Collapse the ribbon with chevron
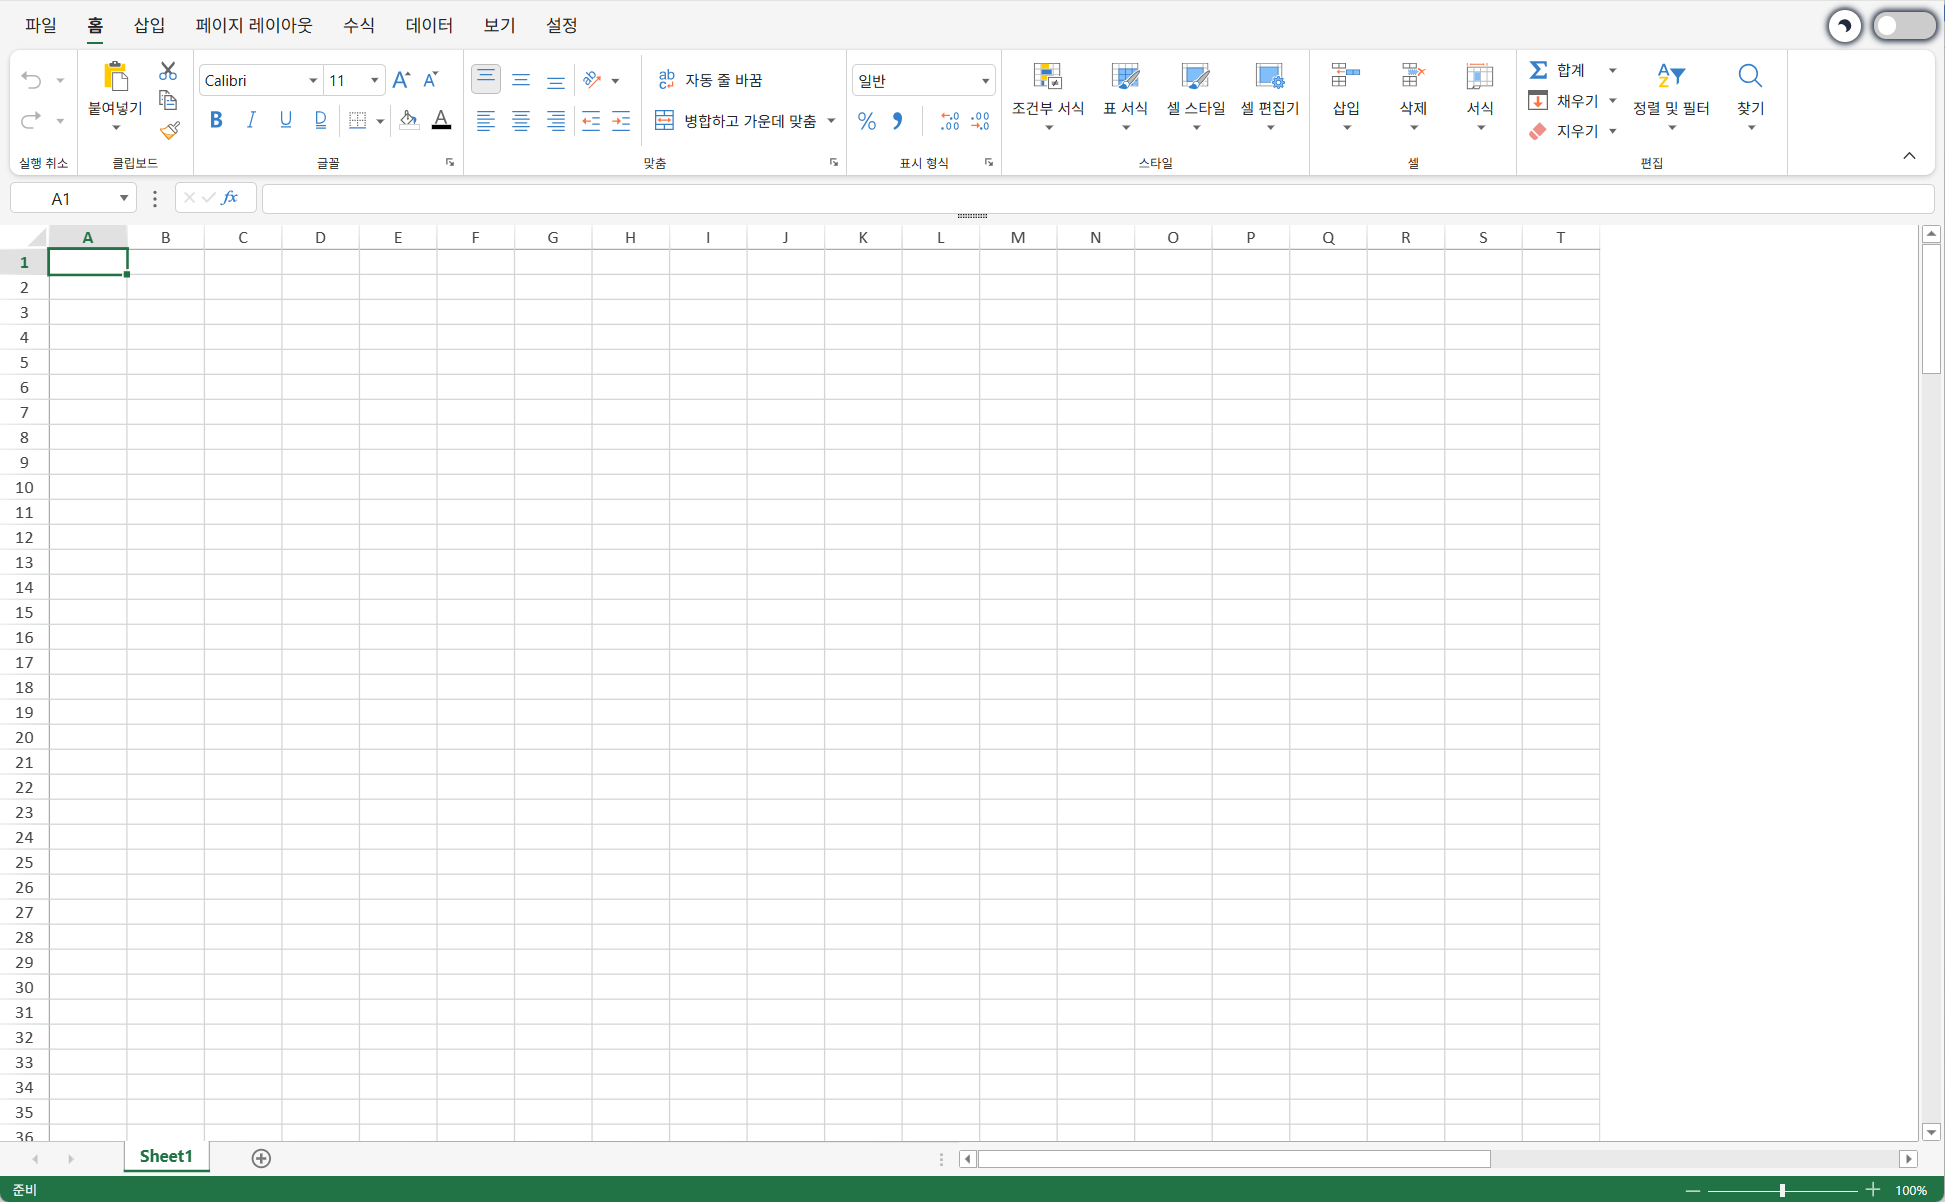Screen dimensions: 1945x1202 tap(1909, 156)
